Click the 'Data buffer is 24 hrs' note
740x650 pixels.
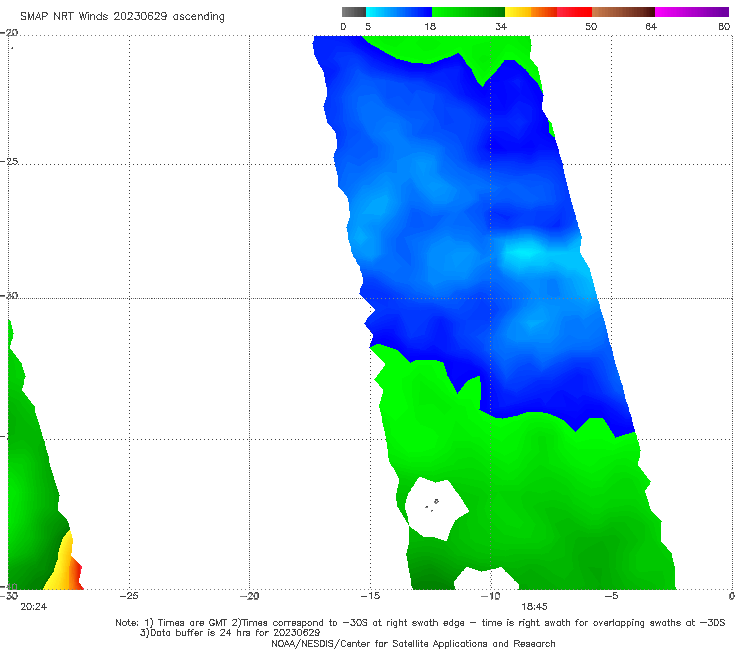click(230, 633)
